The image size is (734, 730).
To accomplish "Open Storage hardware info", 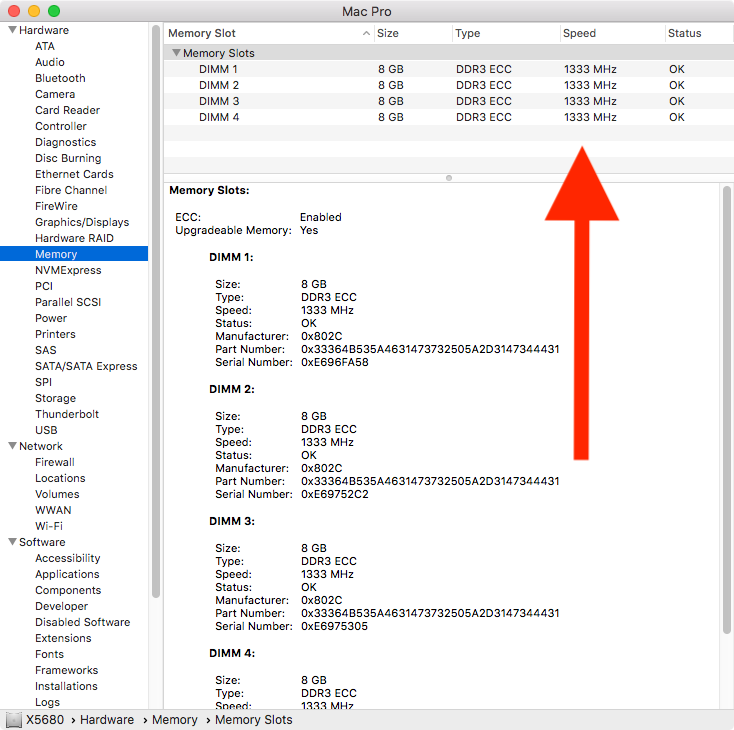I will (x=55, y=398).
